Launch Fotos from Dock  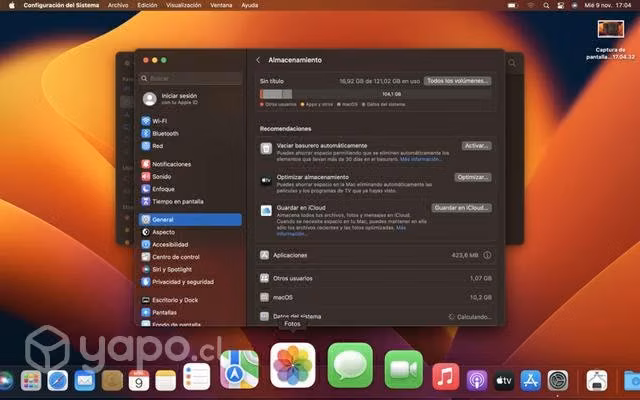click(x=293, y=365)
